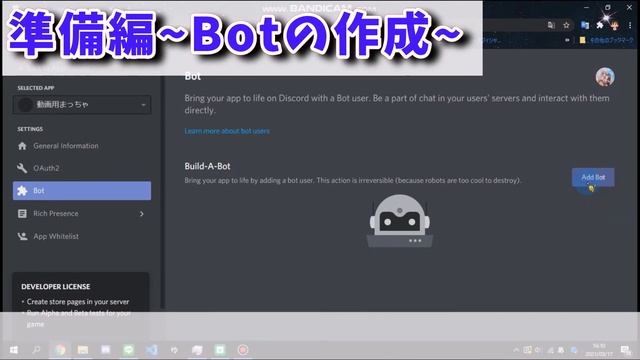Click the taskbar search magnifier icon

pos(37,350)
